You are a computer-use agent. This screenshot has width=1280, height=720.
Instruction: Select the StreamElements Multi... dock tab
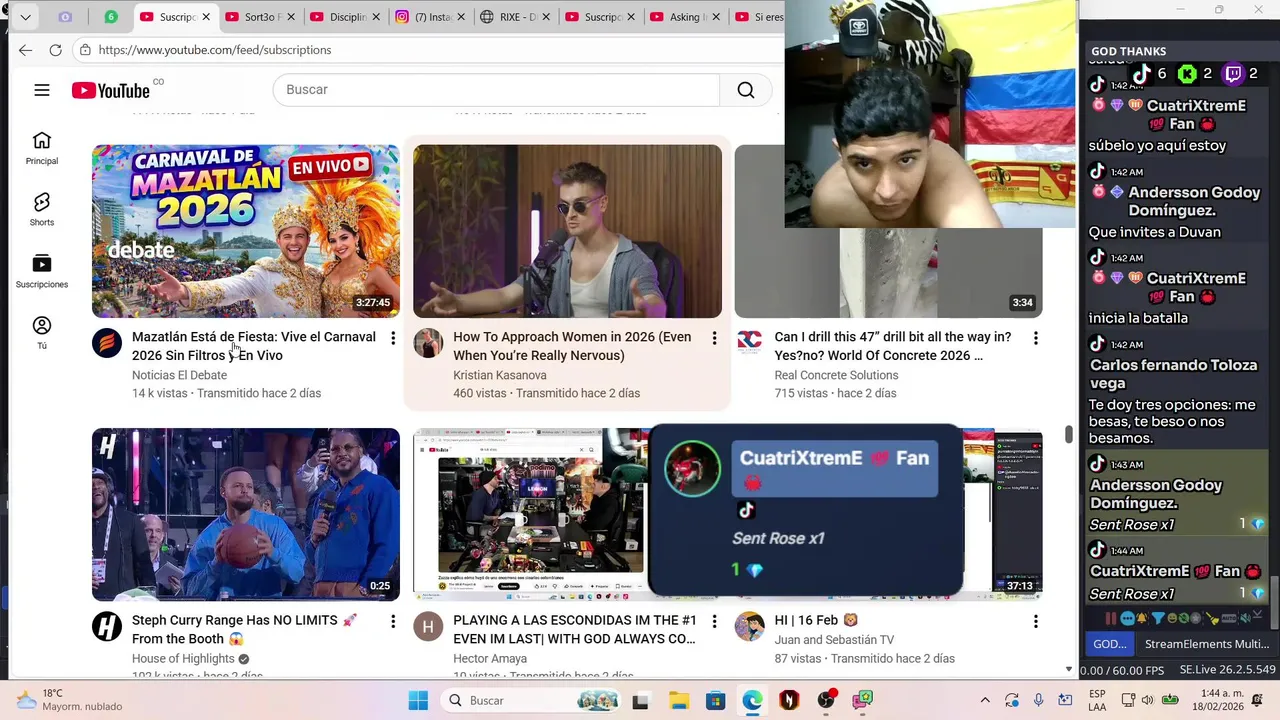point(1207,644)
